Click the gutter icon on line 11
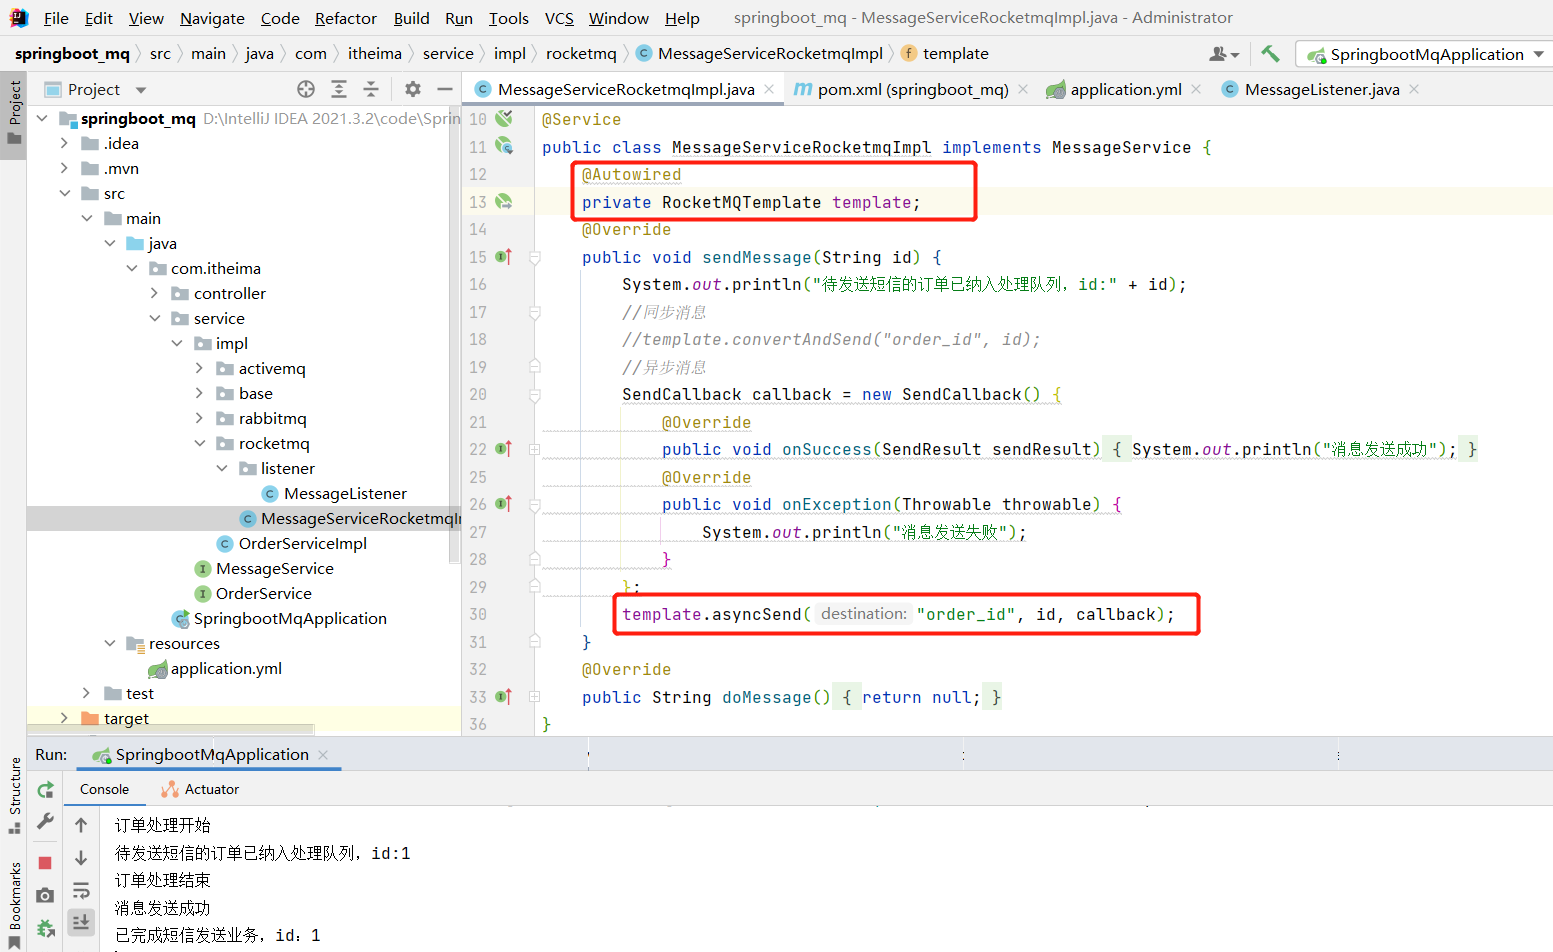 (504, 147)
